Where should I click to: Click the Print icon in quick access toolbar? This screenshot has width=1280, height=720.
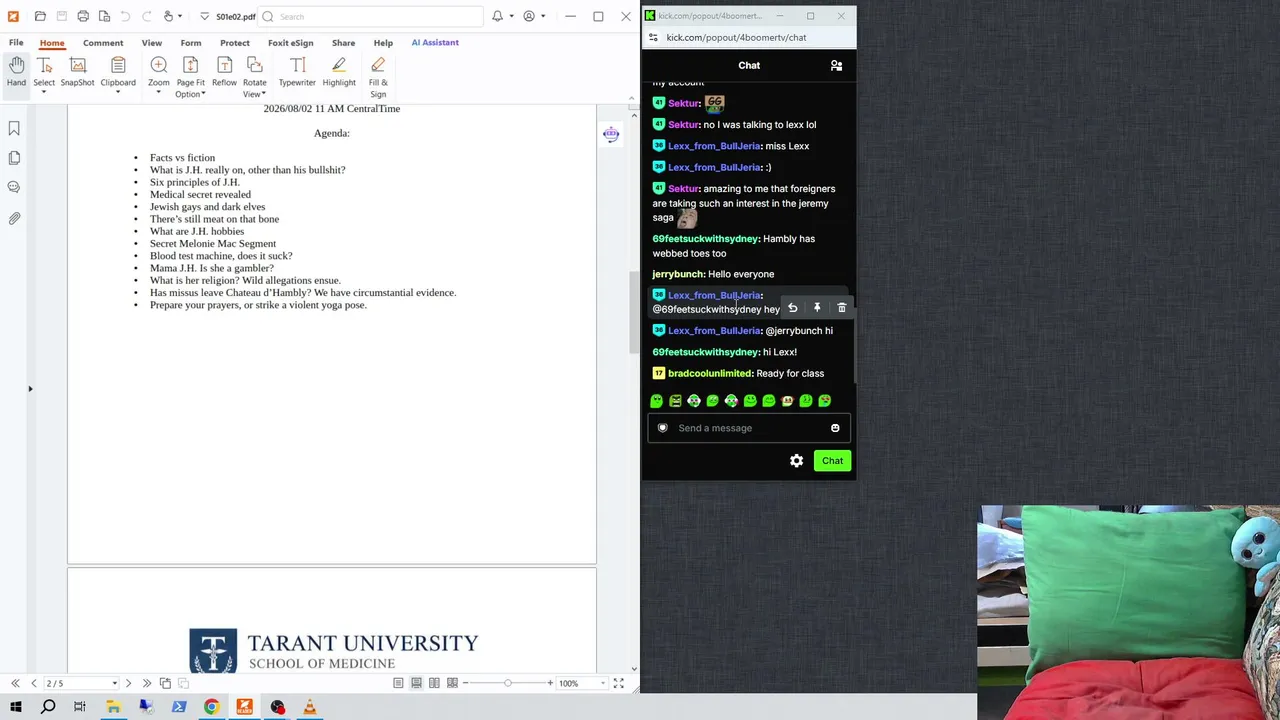pyautogui.click(x=83, y=16)
